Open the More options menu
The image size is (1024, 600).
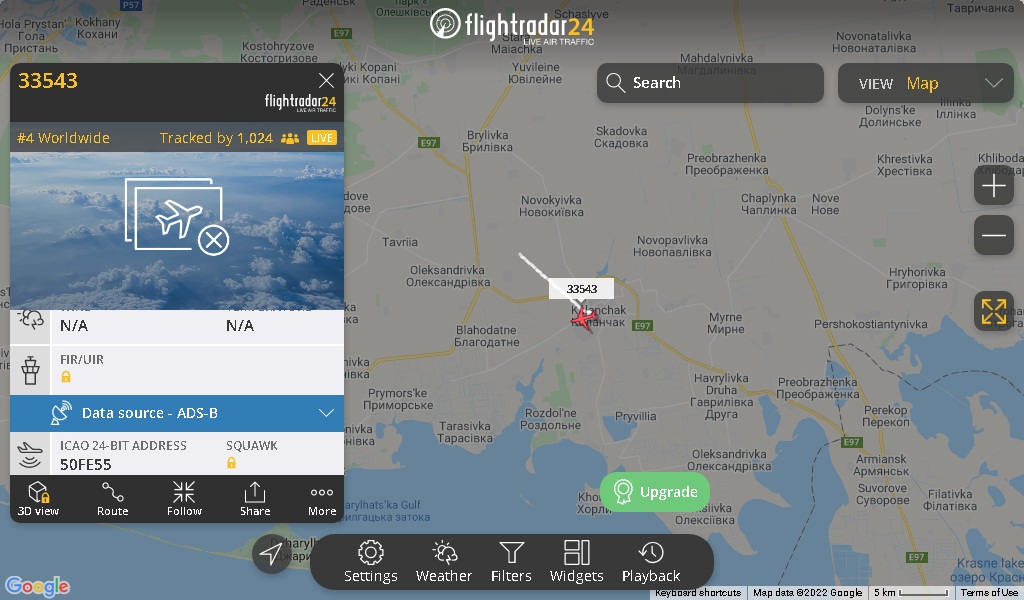[x=322, y=499]
